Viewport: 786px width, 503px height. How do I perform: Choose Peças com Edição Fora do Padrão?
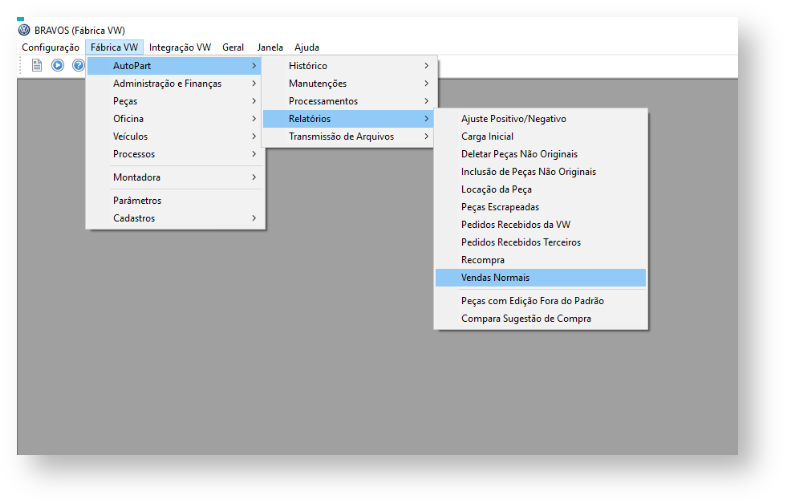pos(541,300)
